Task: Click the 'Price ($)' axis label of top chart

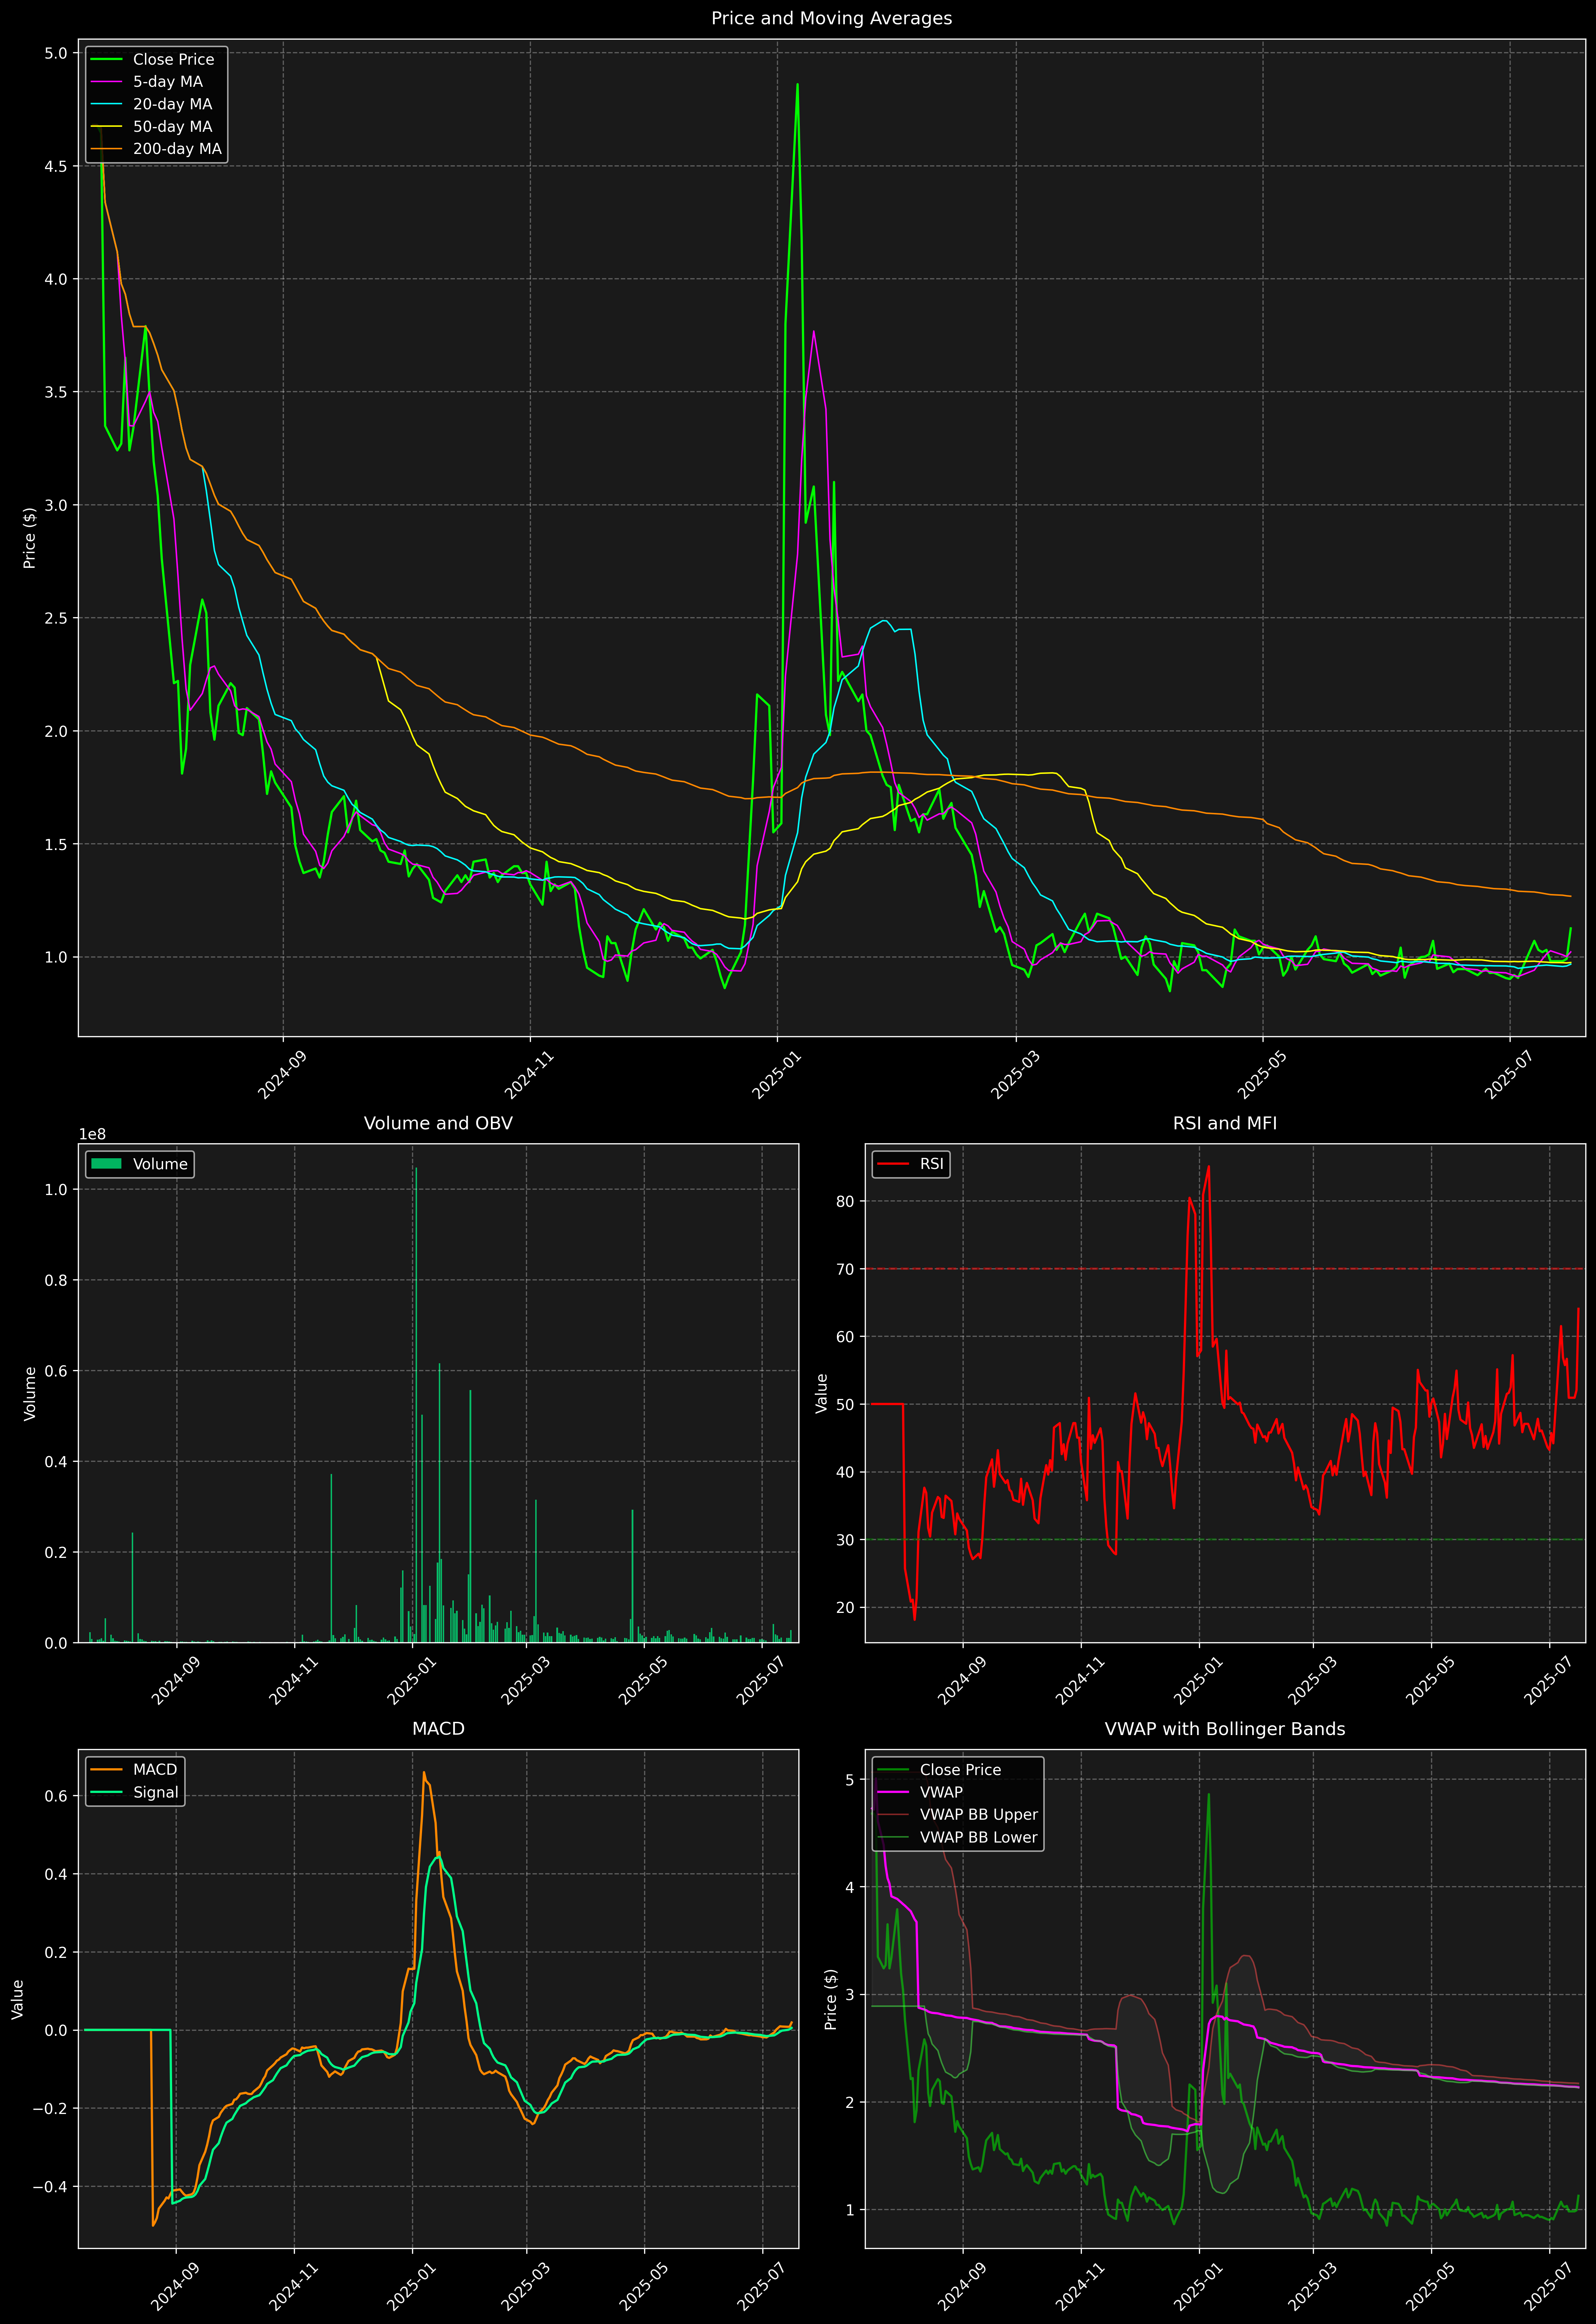Action: coord(30,538)
